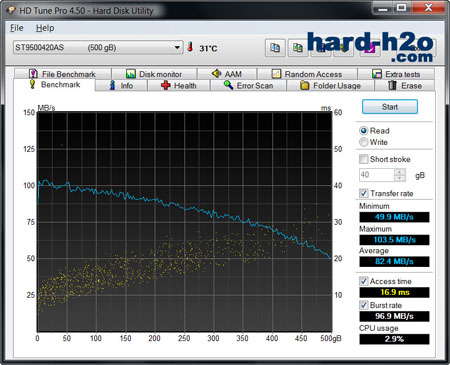Viewport: 450px width, 365px height.
Task: Select the Write radio button
Action: tap(364, 142)
